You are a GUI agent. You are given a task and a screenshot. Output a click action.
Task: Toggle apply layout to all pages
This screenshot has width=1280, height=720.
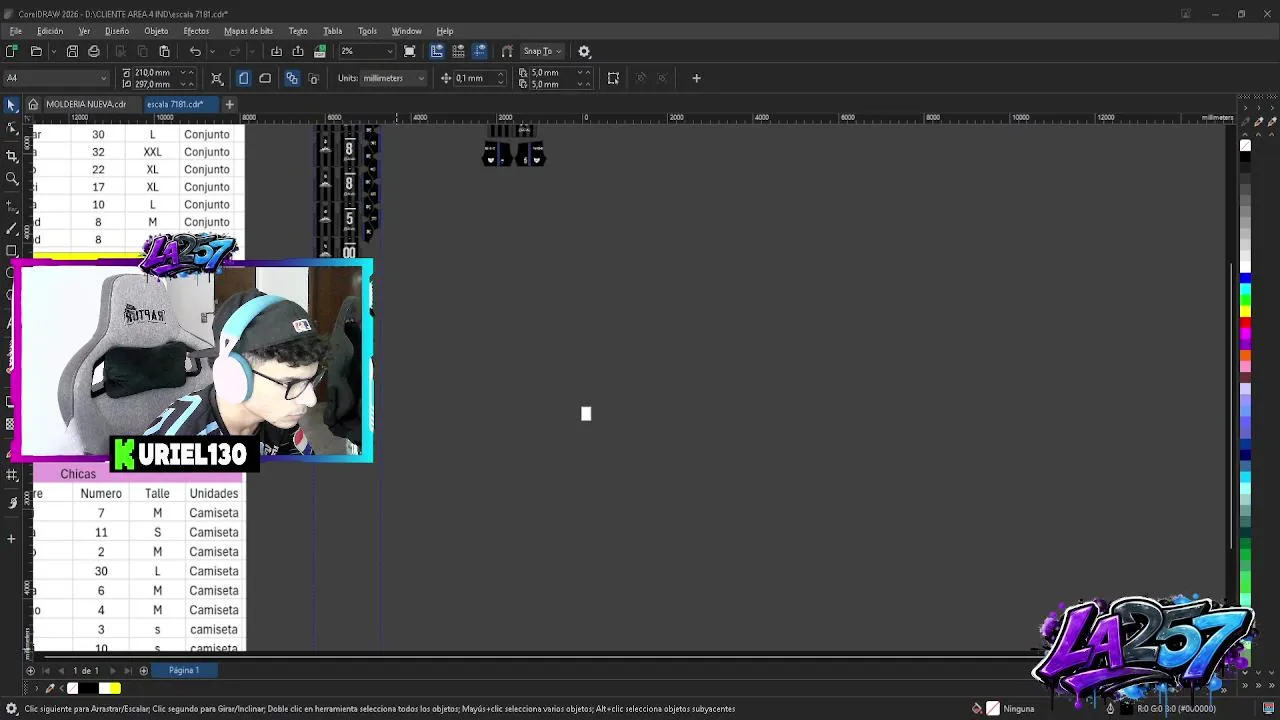click(x=292, y=78)
